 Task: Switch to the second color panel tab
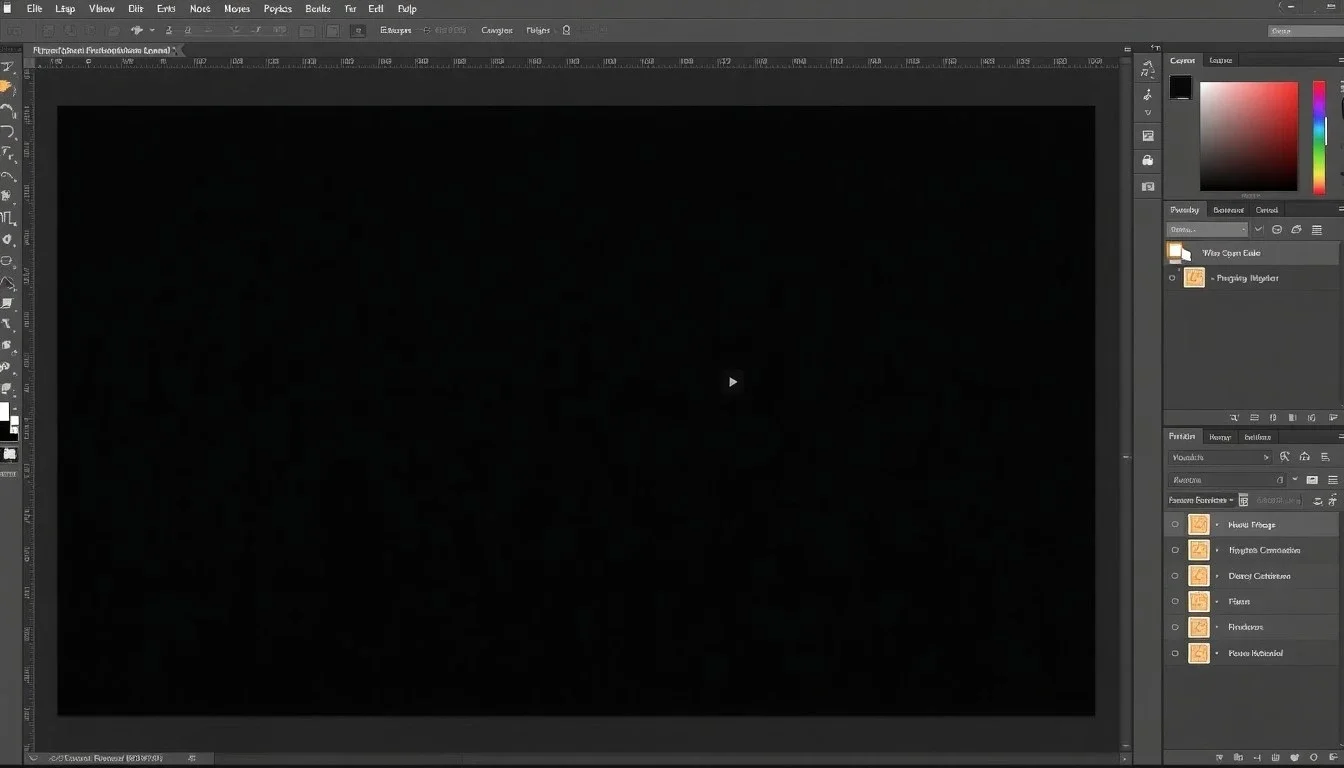1221,60
